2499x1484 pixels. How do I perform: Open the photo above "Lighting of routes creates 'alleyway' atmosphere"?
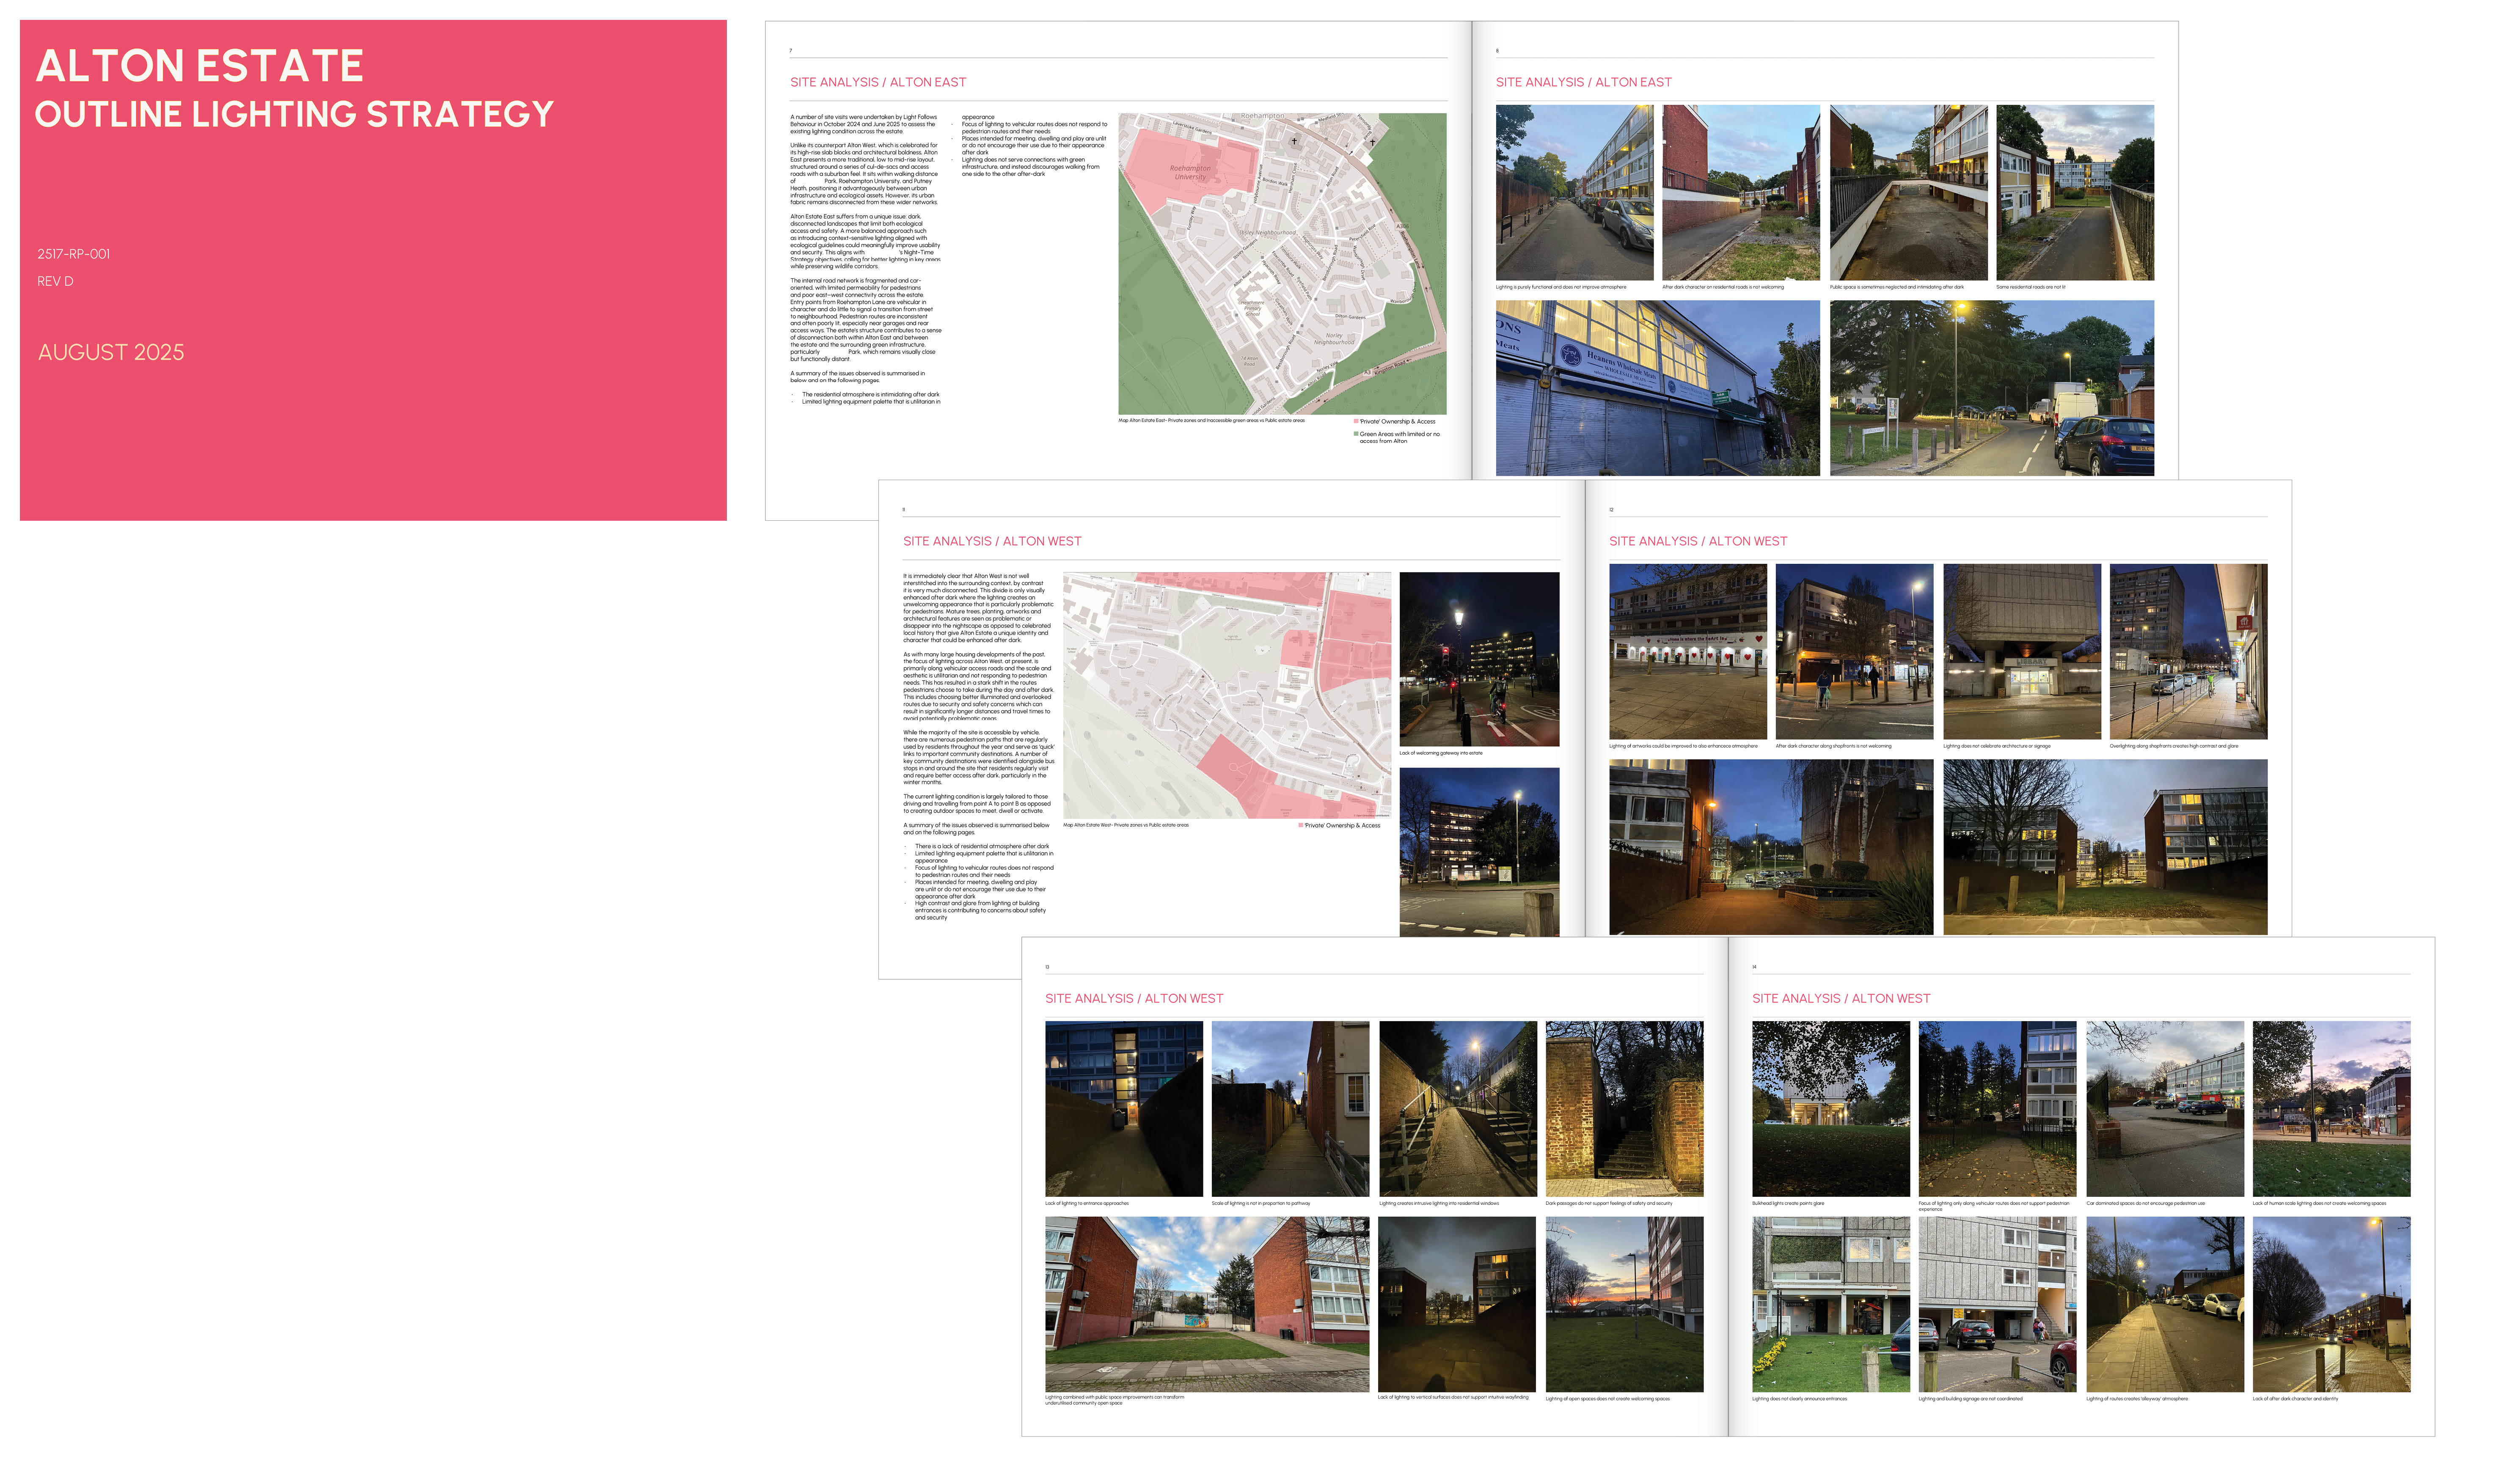click(x=2165, y=1304)
